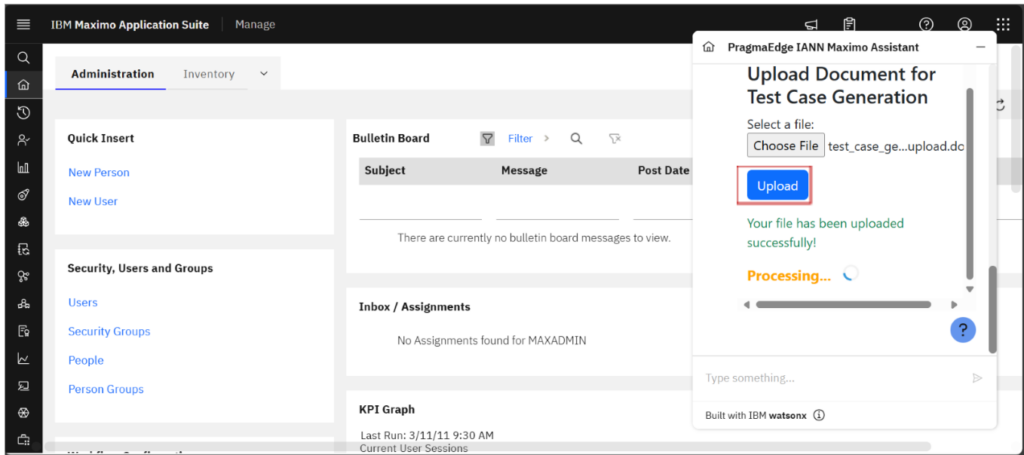Click the Subject filter field
Screen dimensions: 1024x455
point(421,210)
